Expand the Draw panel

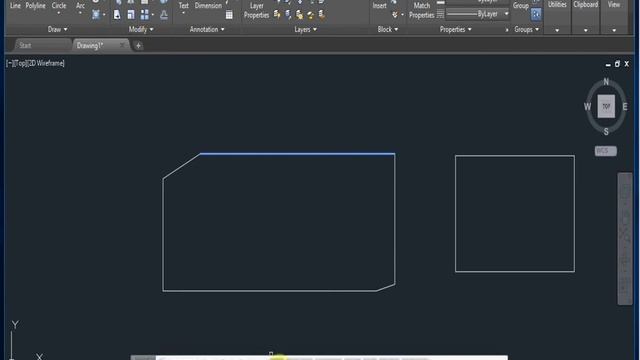58,29
